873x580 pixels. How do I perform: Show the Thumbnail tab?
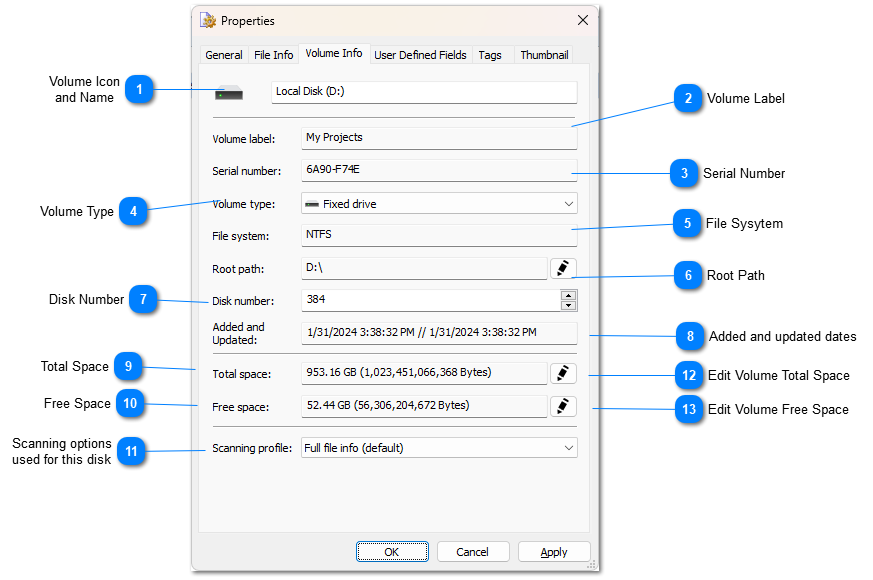544,55
